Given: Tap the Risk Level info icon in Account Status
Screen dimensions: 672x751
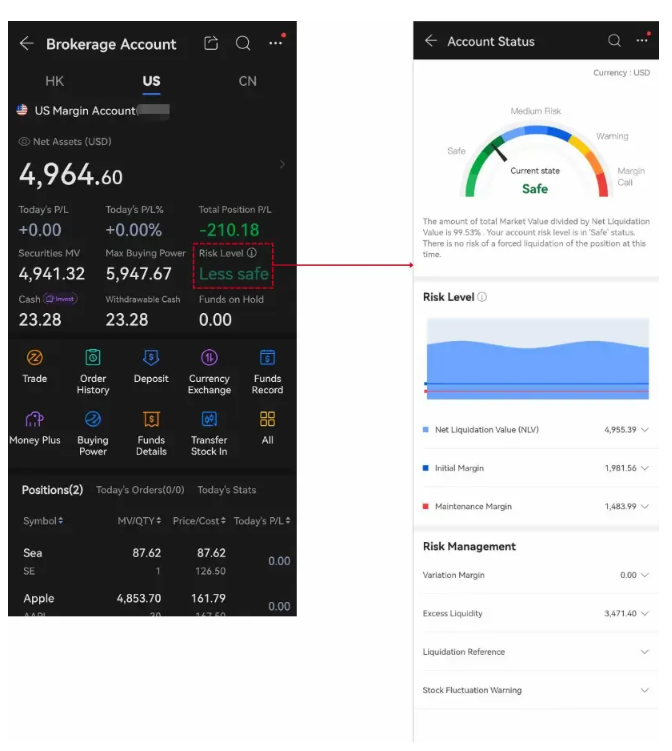Looking at the screenshot, I should point(482,297).
